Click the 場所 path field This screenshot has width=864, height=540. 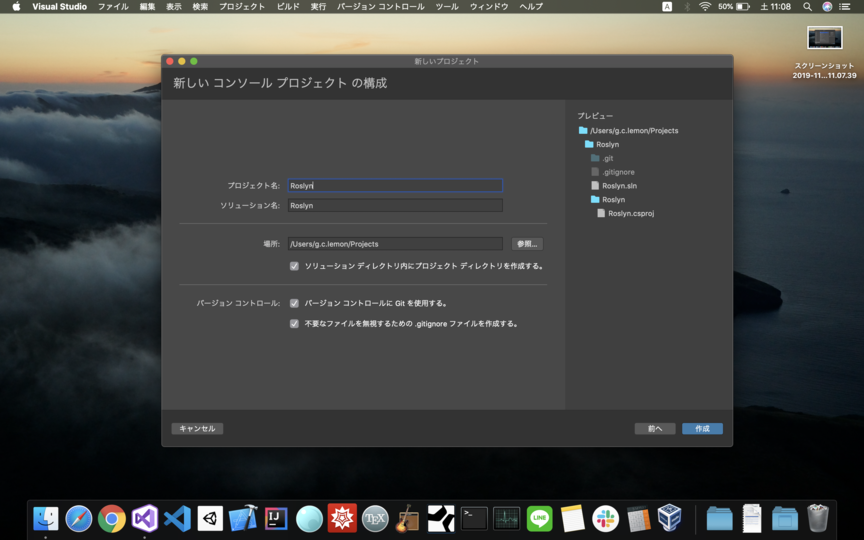click(x=395, y=244)
